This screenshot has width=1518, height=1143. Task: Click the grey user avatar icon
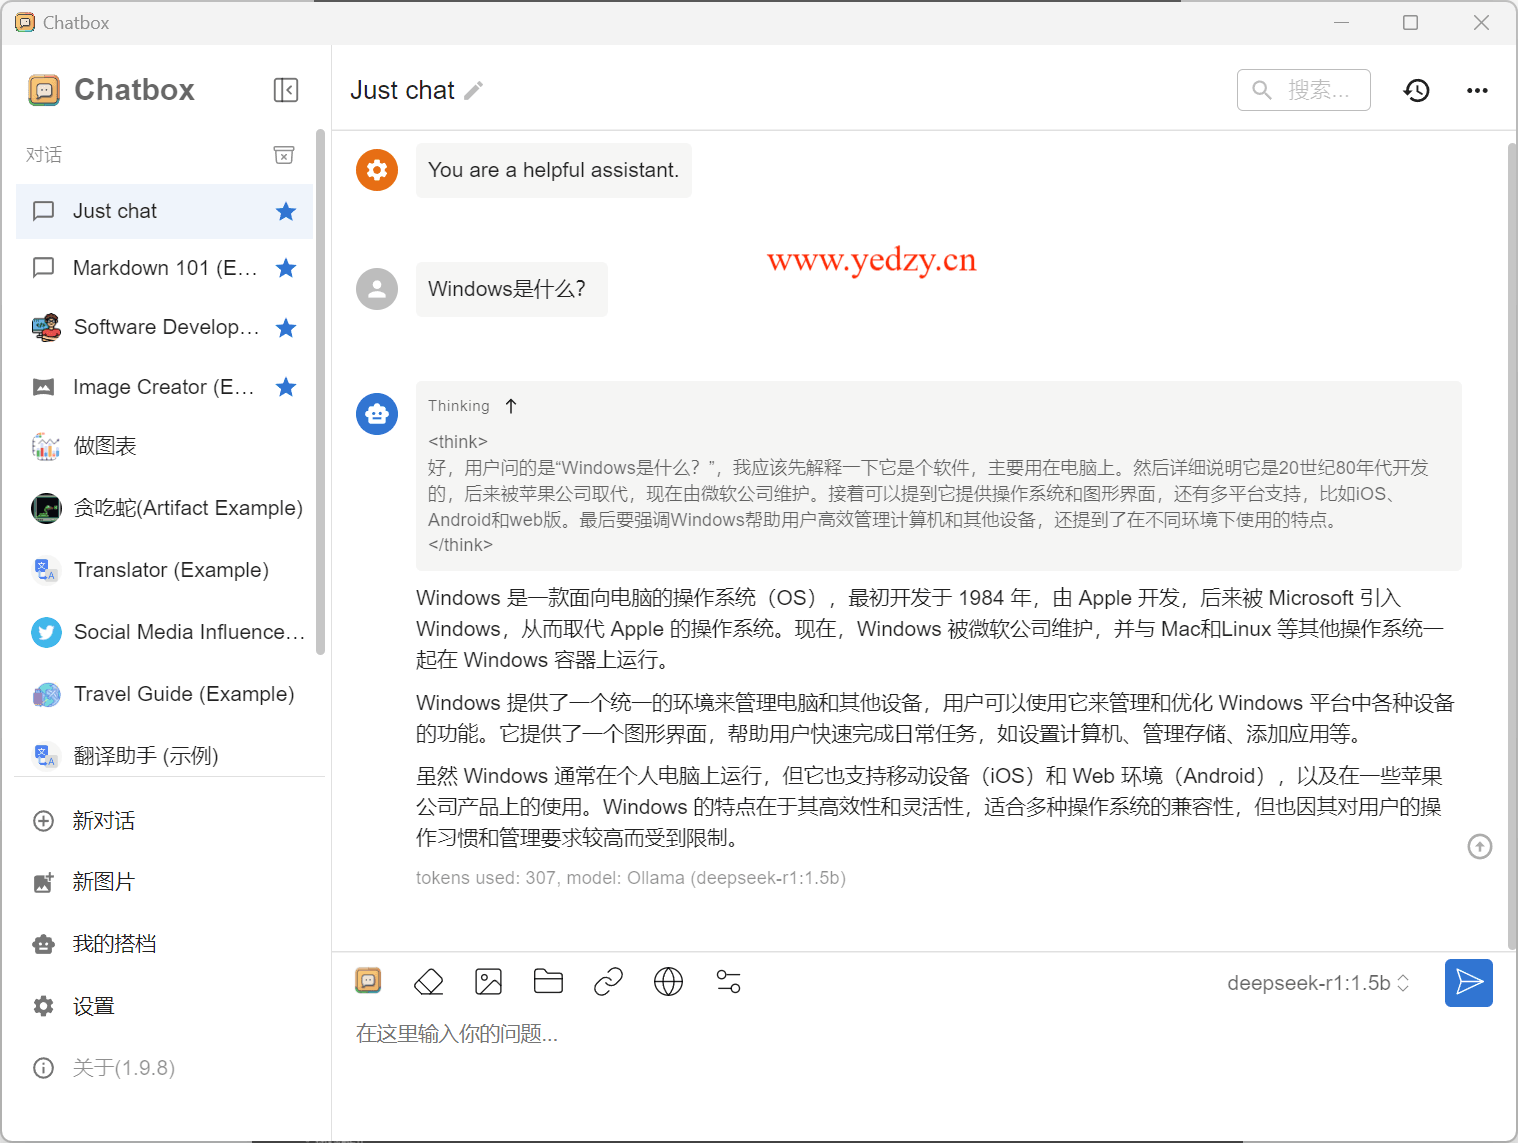(x=377, y=289)
